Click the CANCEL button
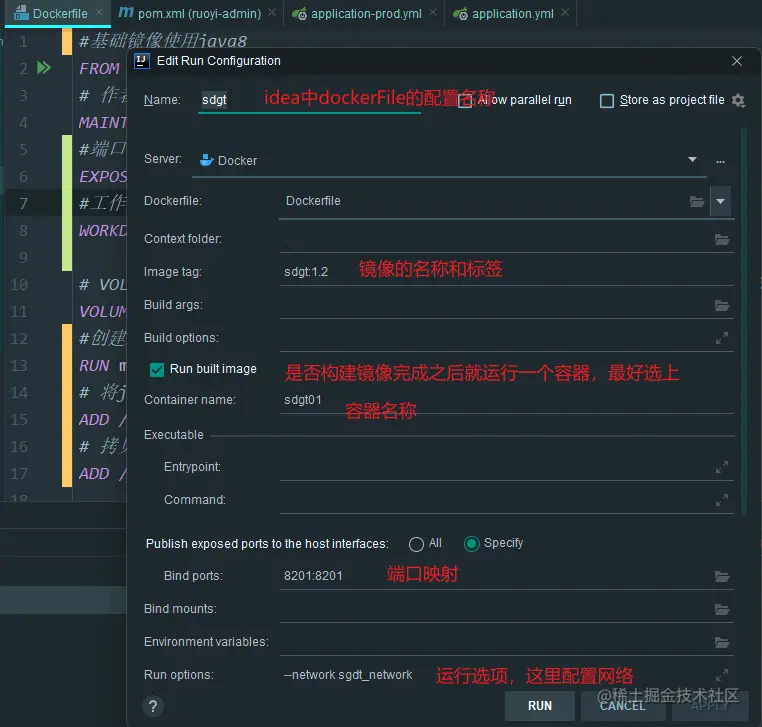Screen dimensions: 762x727 623,706
